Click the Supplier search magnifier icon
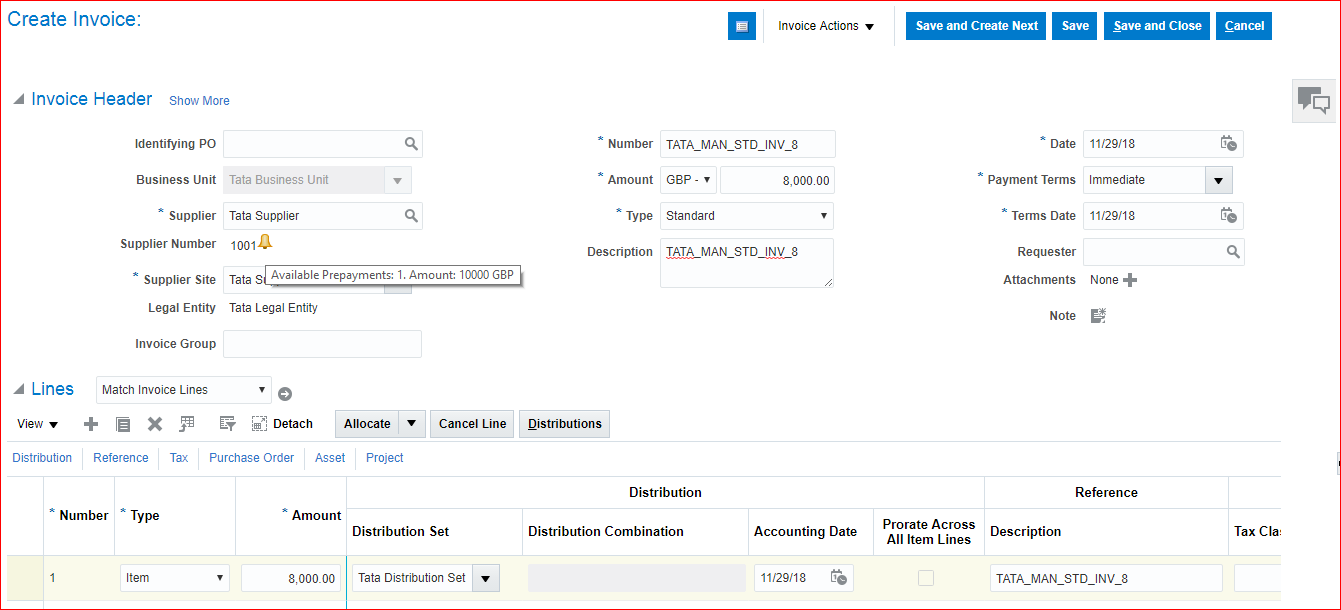This screenshot has height=610, width=1341. 410,216
